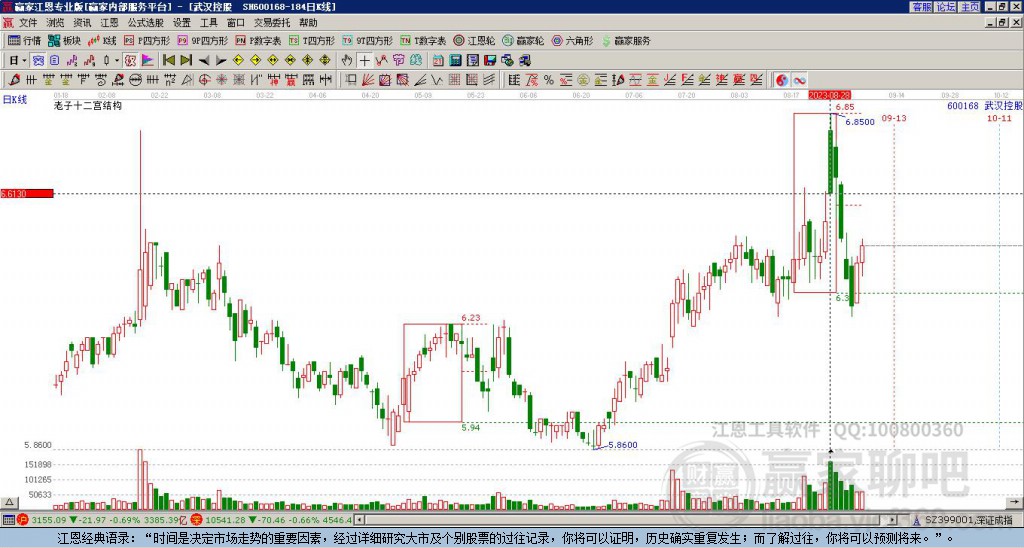The height and width of the screenshot is (548, 1024).
Task: Step chart left with black arrow
Action: click(x=204, y=61)
